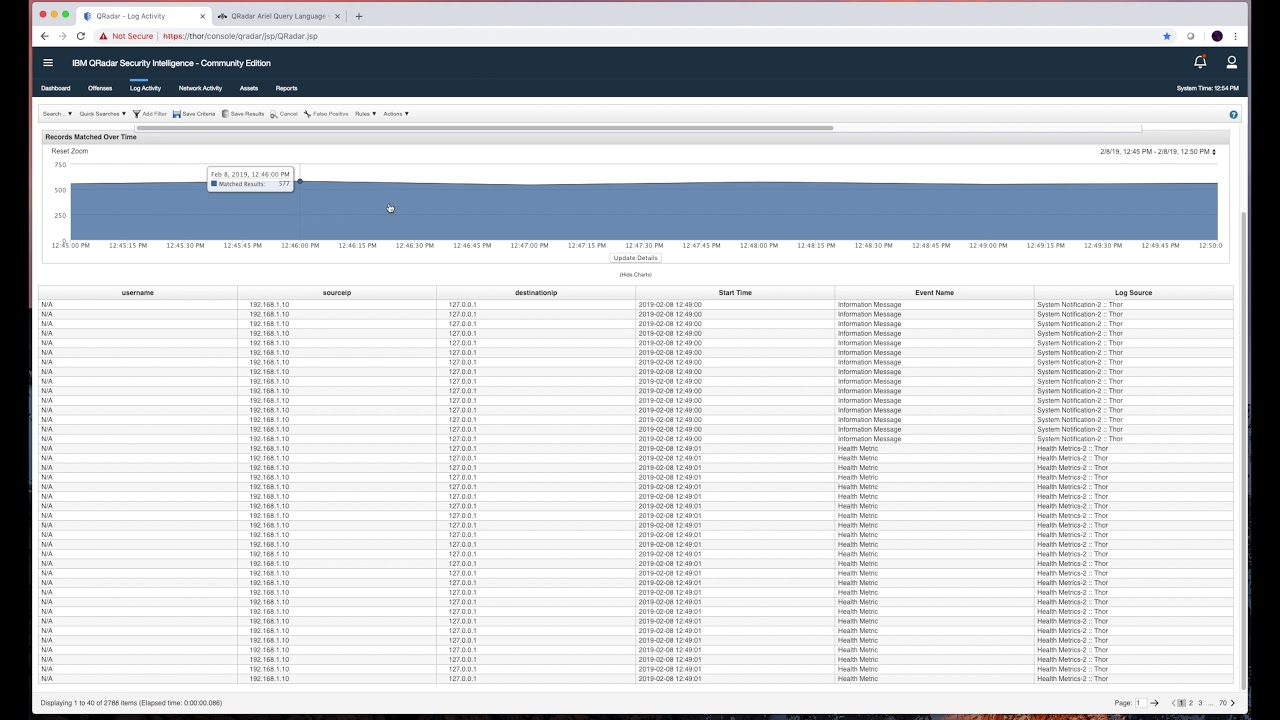Go back in browser history

[x=44, y=36]
